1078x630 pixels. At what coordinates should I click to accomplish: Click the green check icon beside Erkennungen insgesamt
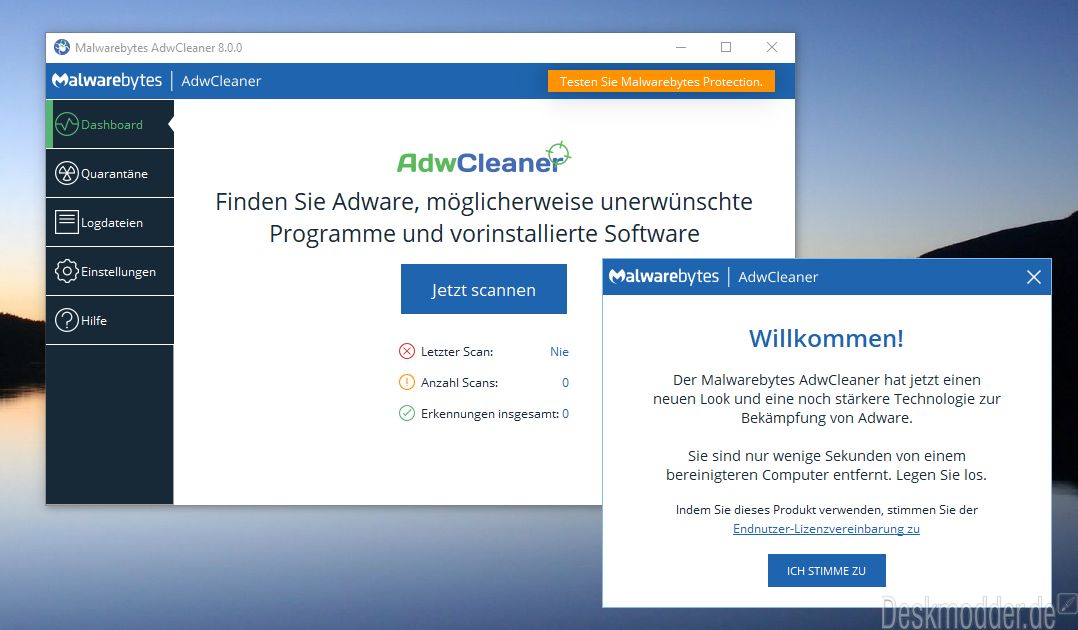pos(407,413)
